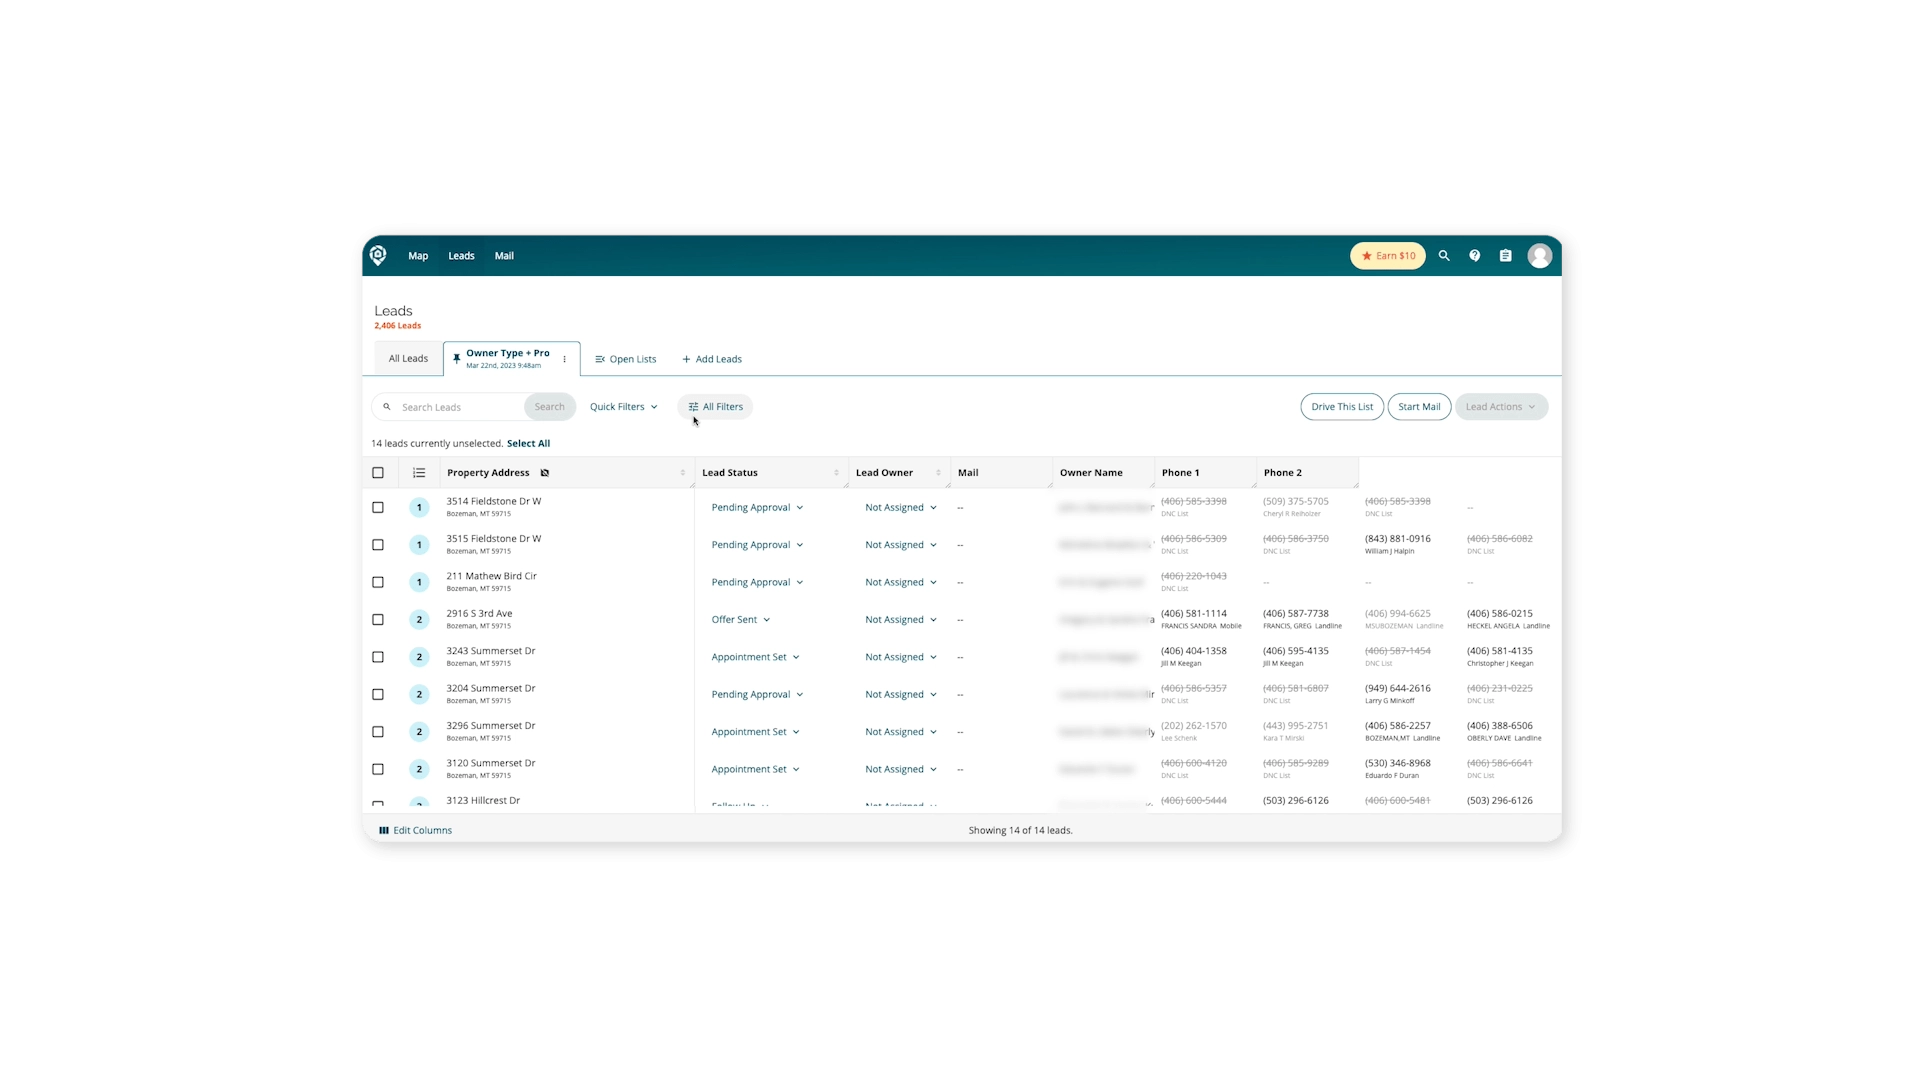Open the clipboard tasks icon
Viewport: 1920px width, 1080px height.
[x=1505, y=256]
